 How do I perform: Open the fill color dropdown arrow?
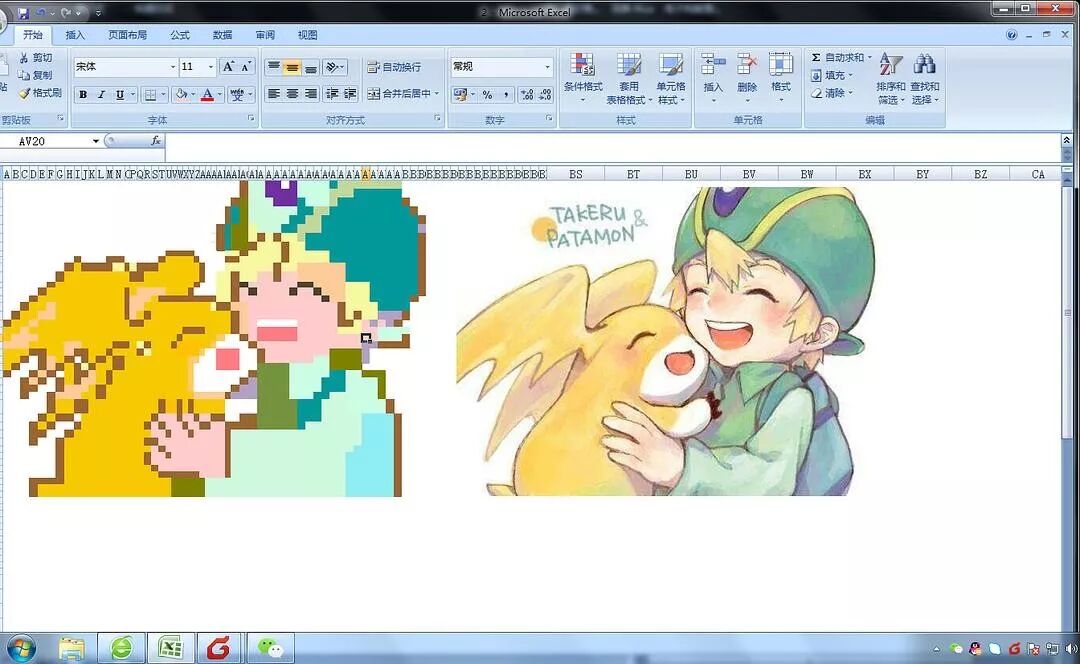point(193,94)
